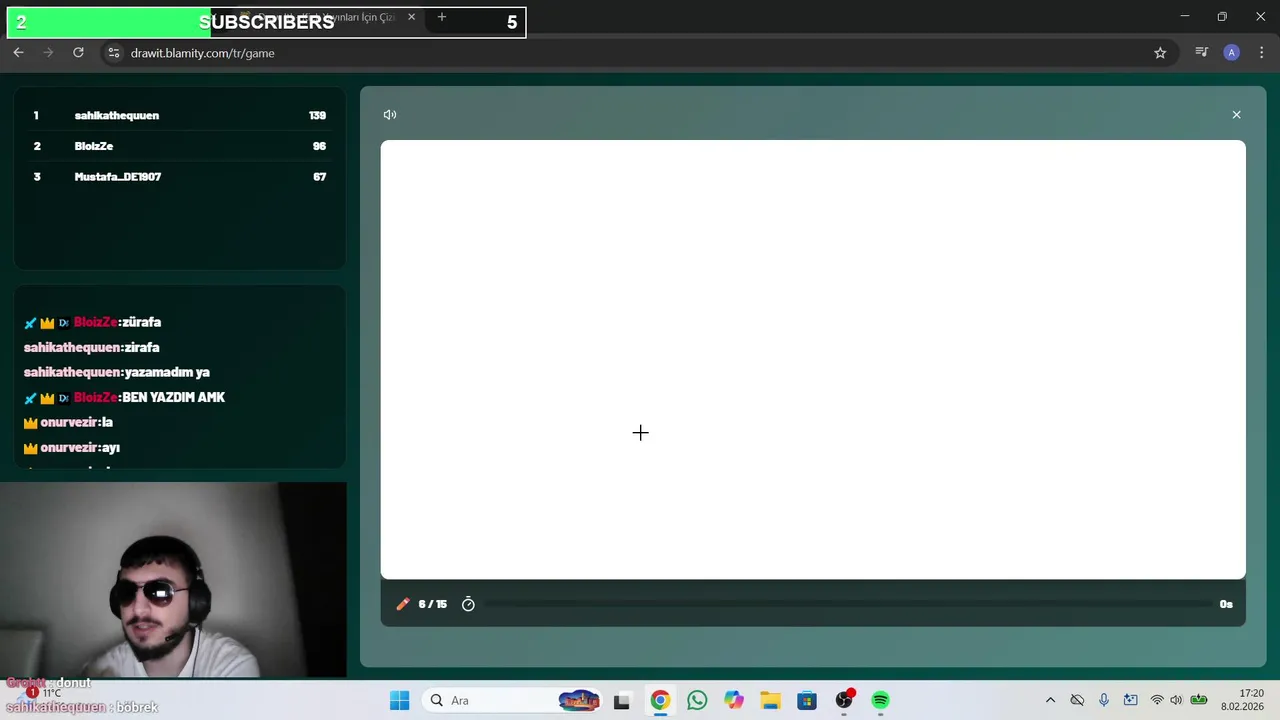
Task: Open the media control icon in Chrome toolbar
Action: click(1202, 53)
